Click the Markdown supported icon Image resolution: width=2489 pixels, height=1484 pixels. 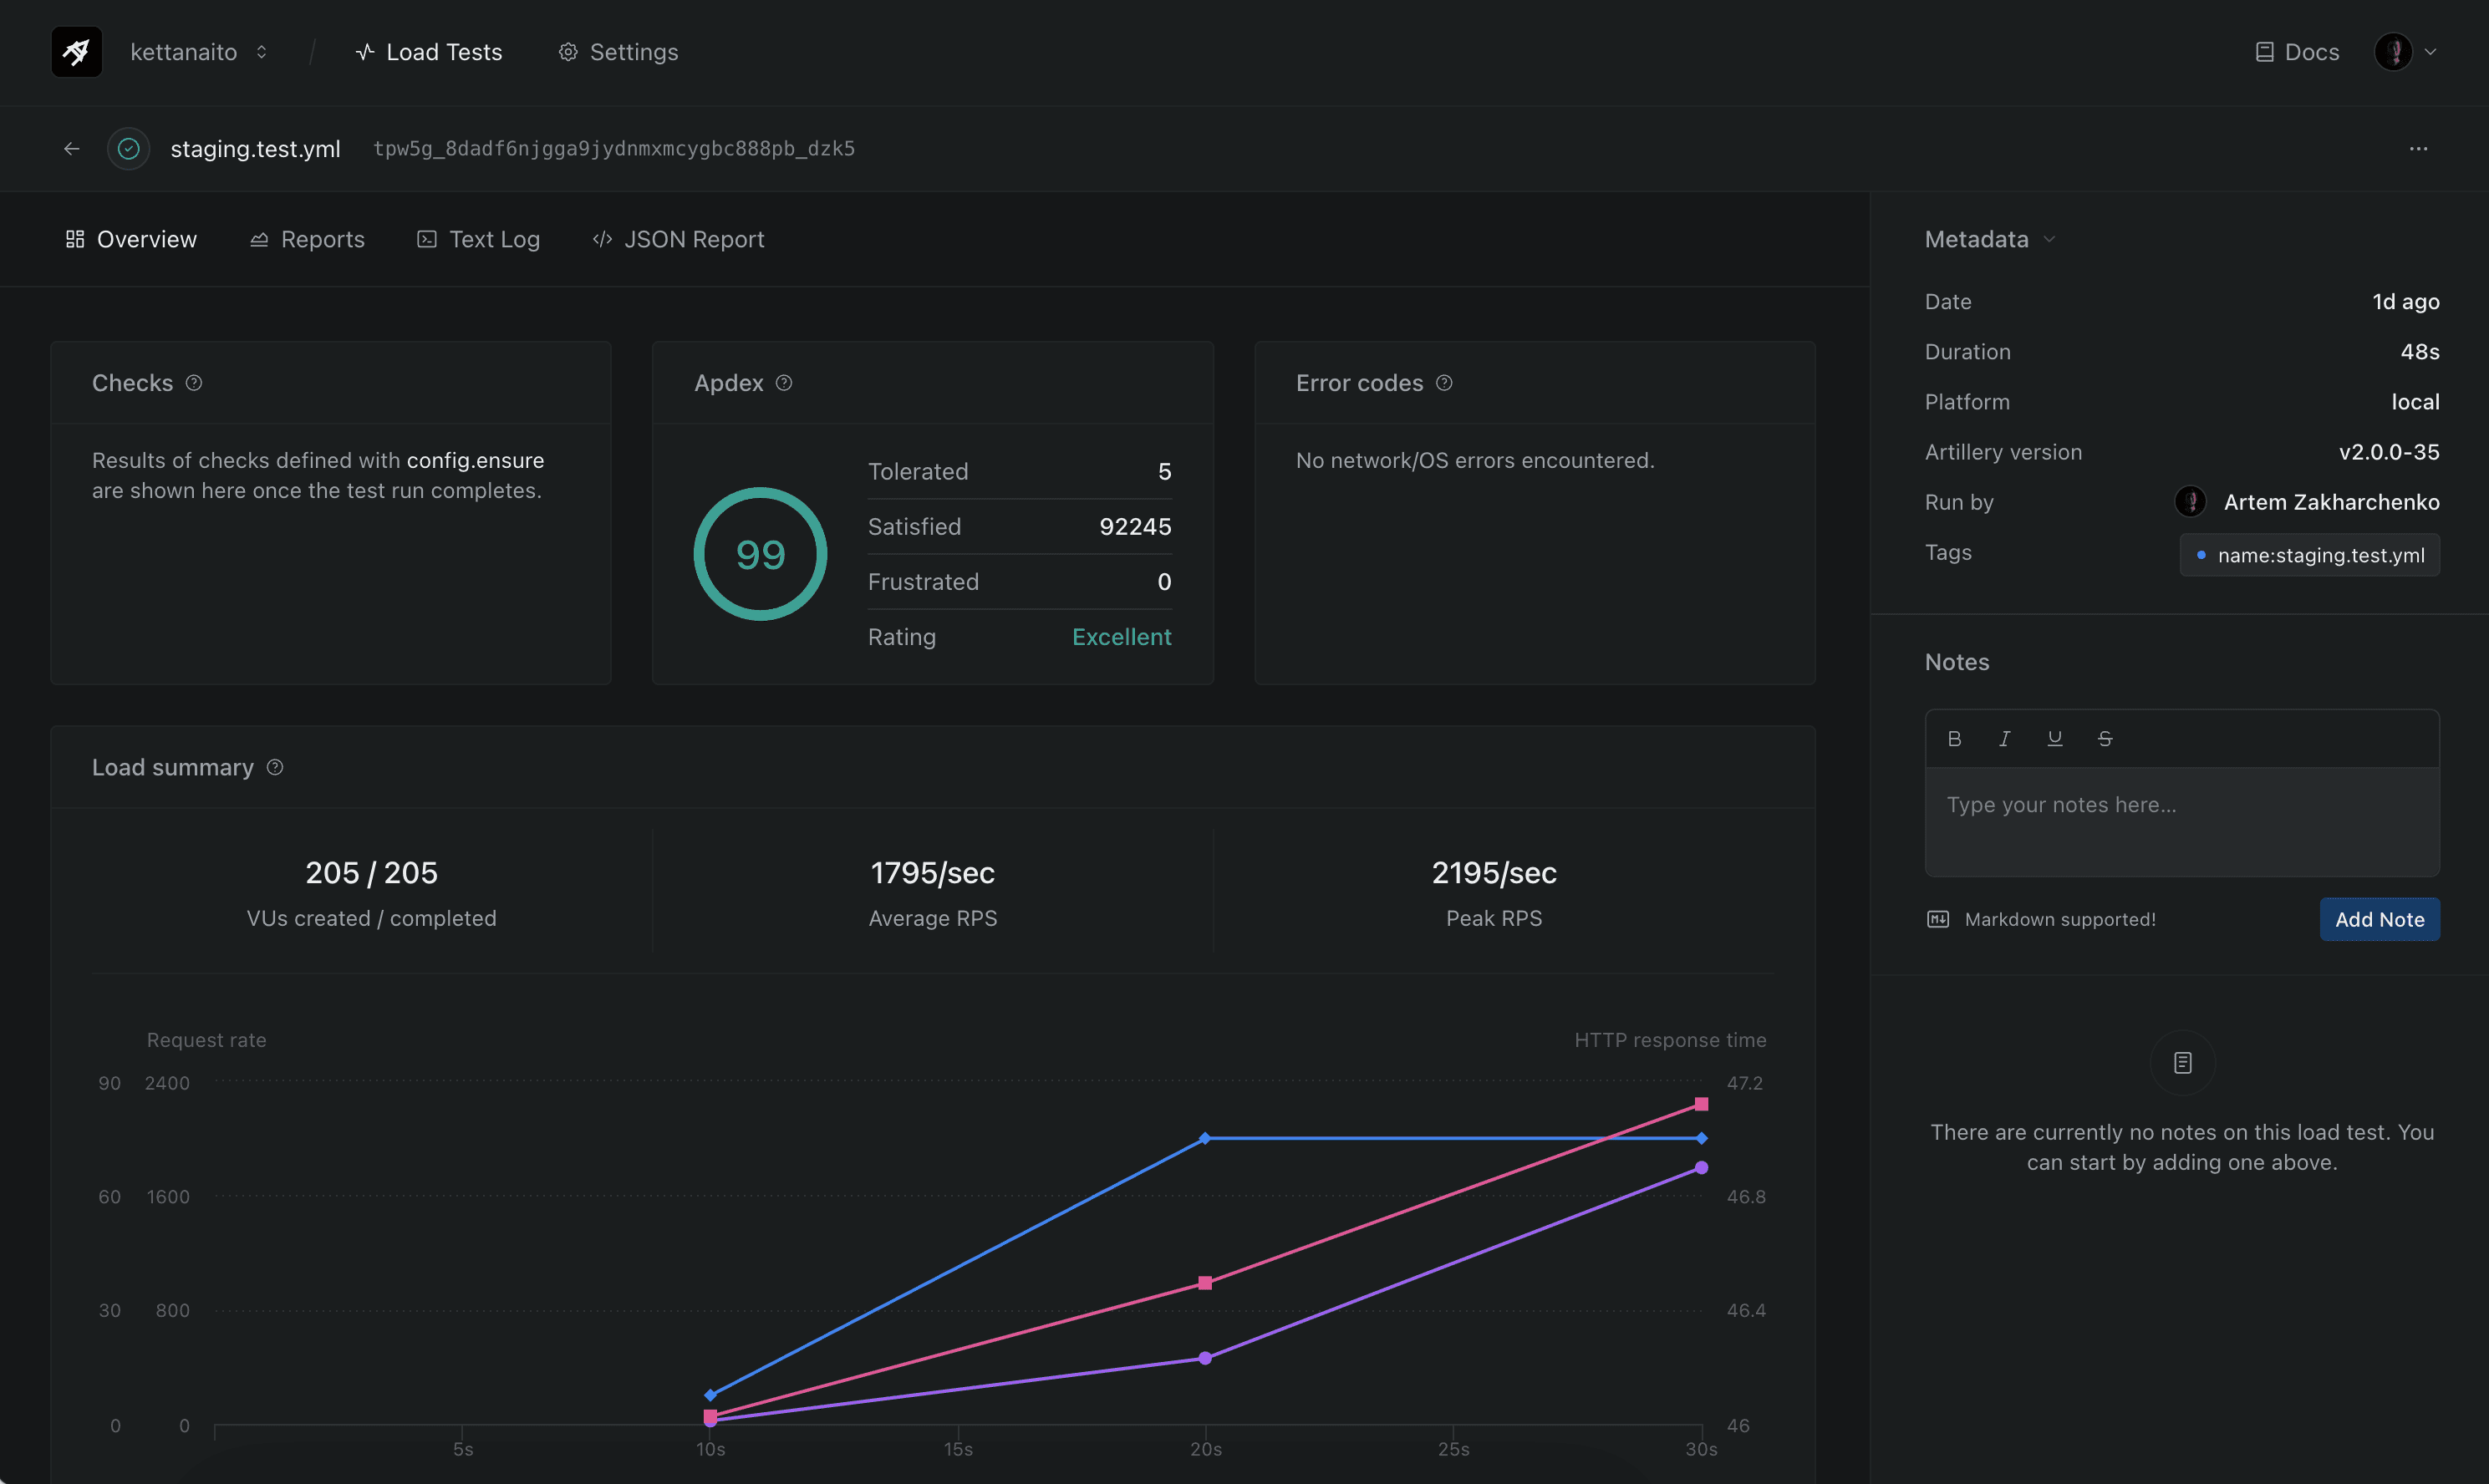click(1938, 919)
